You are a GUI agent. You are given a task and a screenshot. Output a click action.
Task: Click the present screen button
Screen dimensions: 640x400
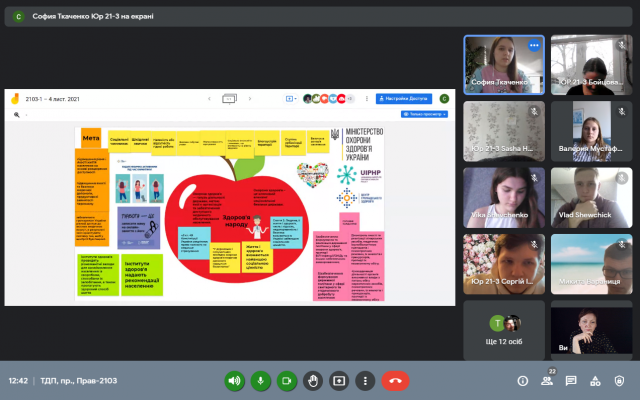tap(339, 381)
